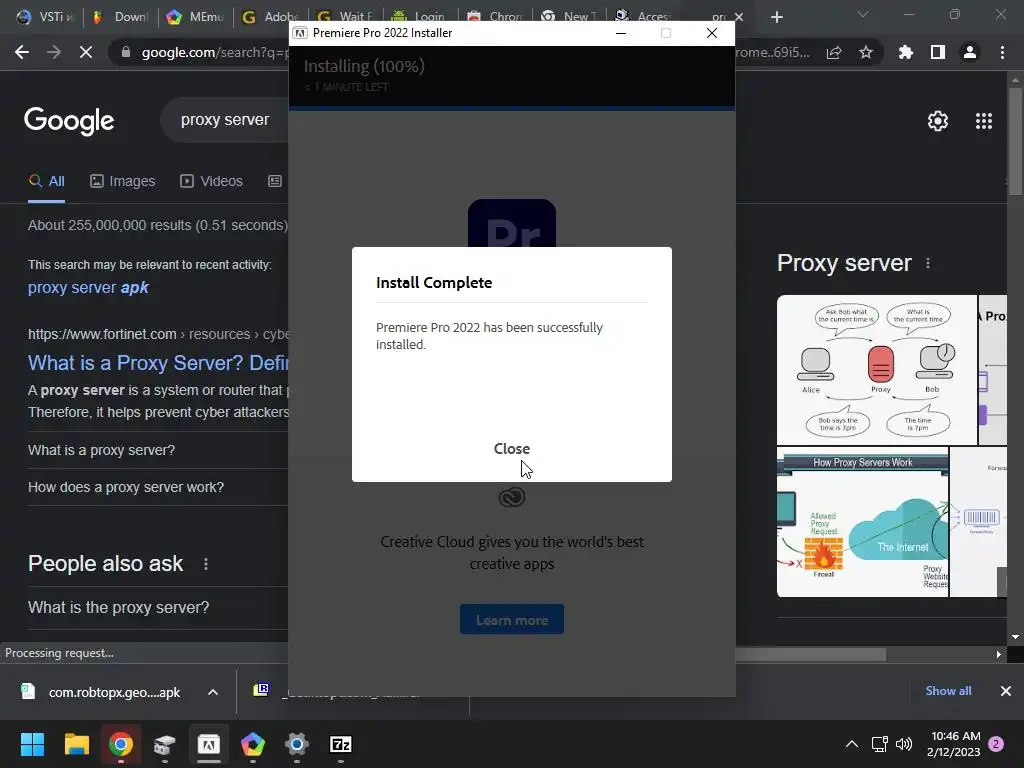The width and height of the screenshot is (1024, 768).
Task: Open How Proxy Servers Work image
Action: coord(862,522)
